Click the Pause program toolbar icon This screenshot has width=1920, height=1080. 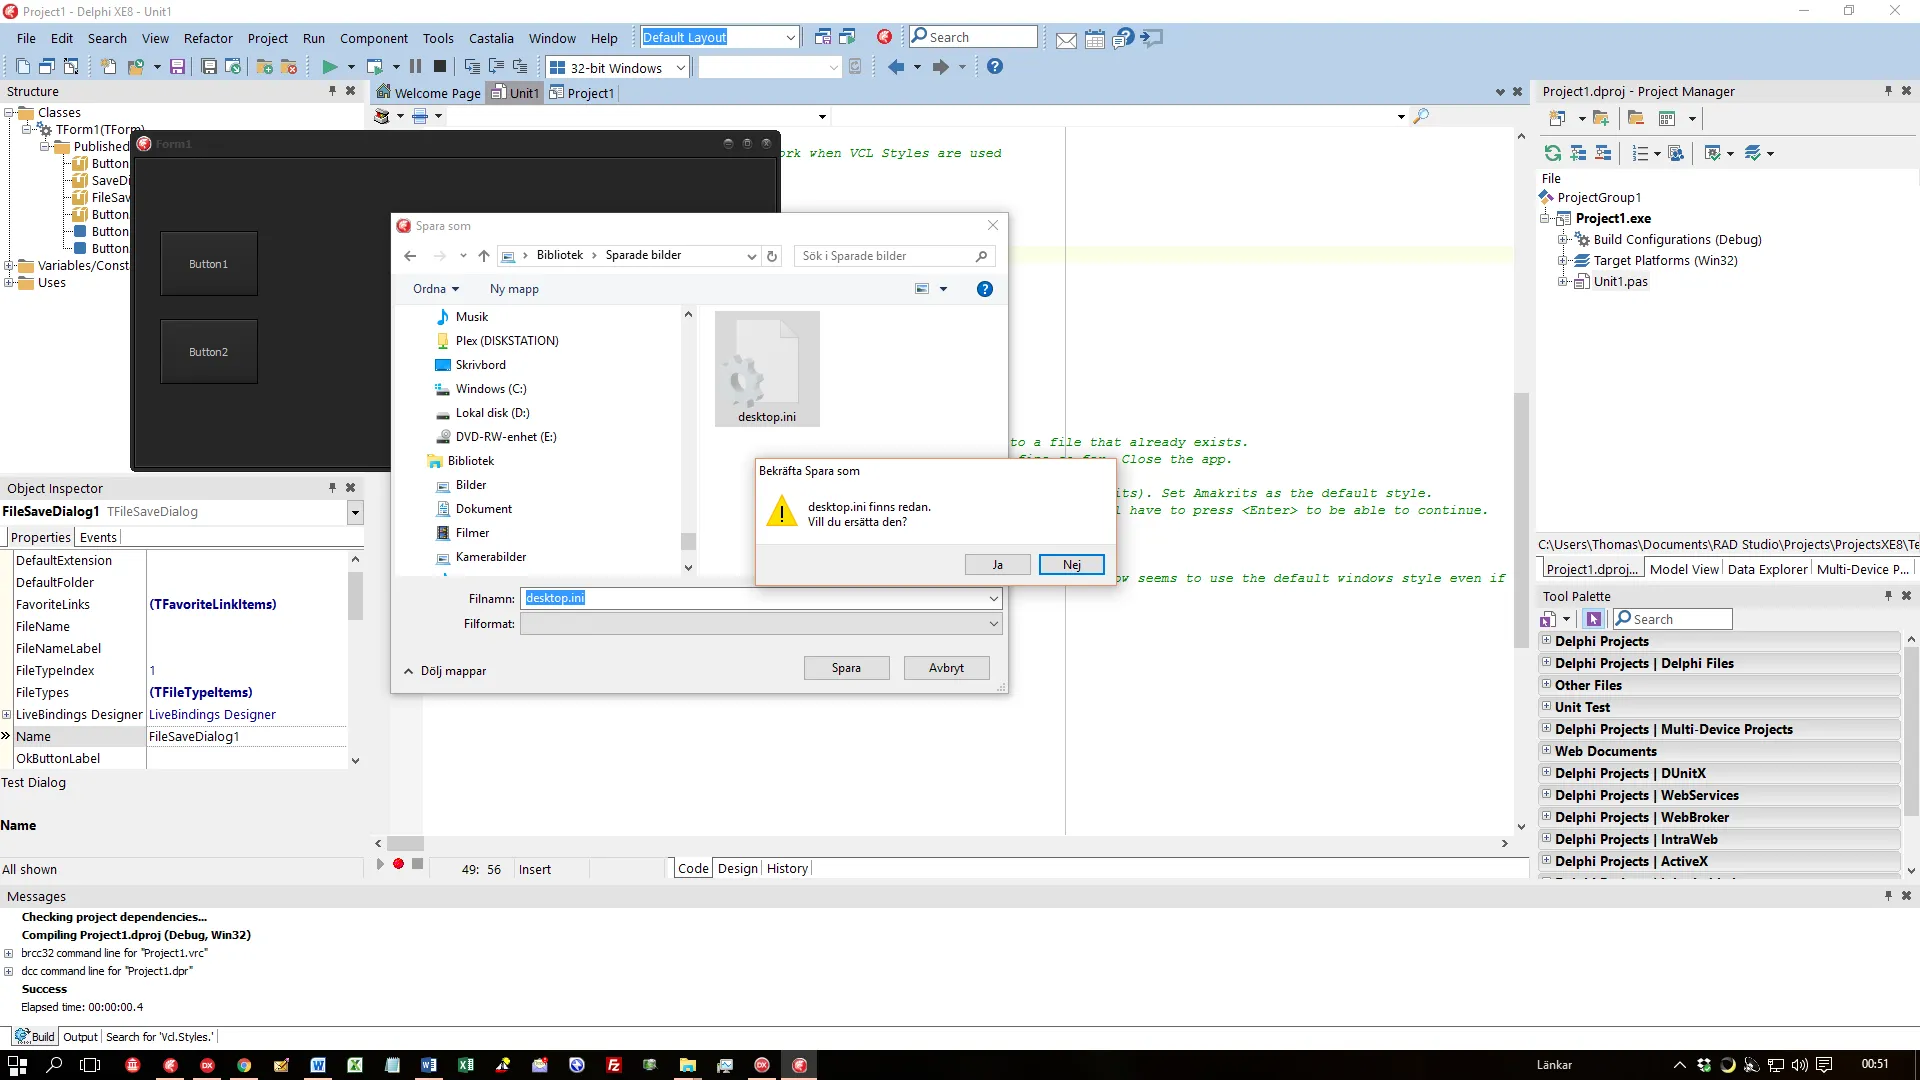(x=415, y=67)
